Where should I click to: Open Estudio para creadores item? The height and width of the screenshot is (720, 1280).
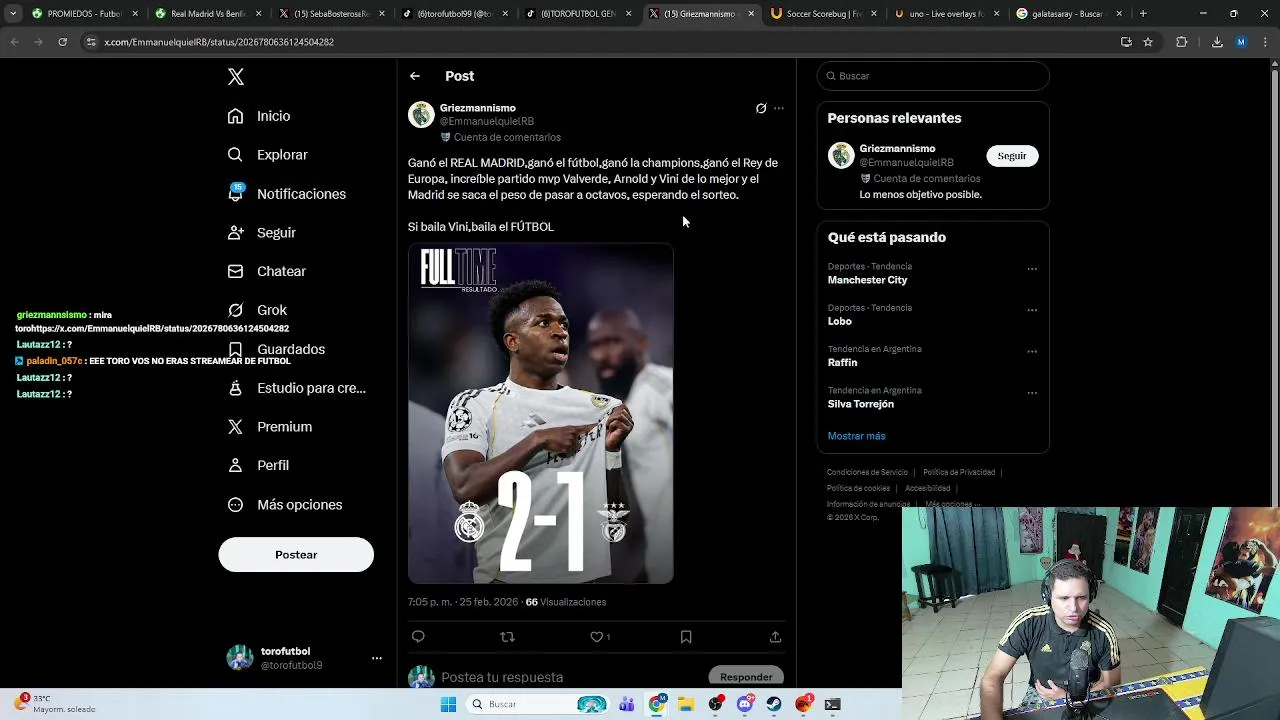click(296, 388)
